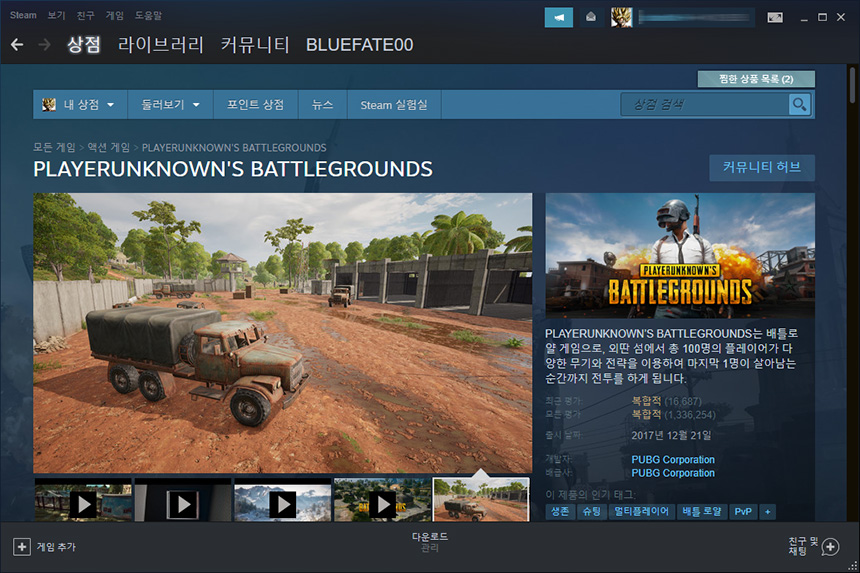Viewport: 860px width, 573px height.
Task: Click the vertical page scrollbar
Action: 852,85
